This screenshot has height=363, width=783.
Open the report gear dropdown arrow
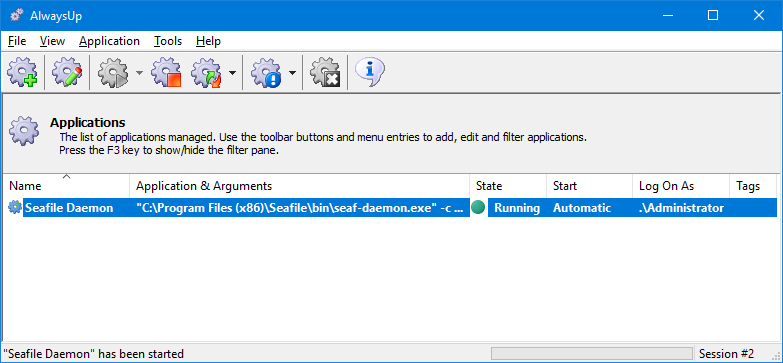click(292, 73)
